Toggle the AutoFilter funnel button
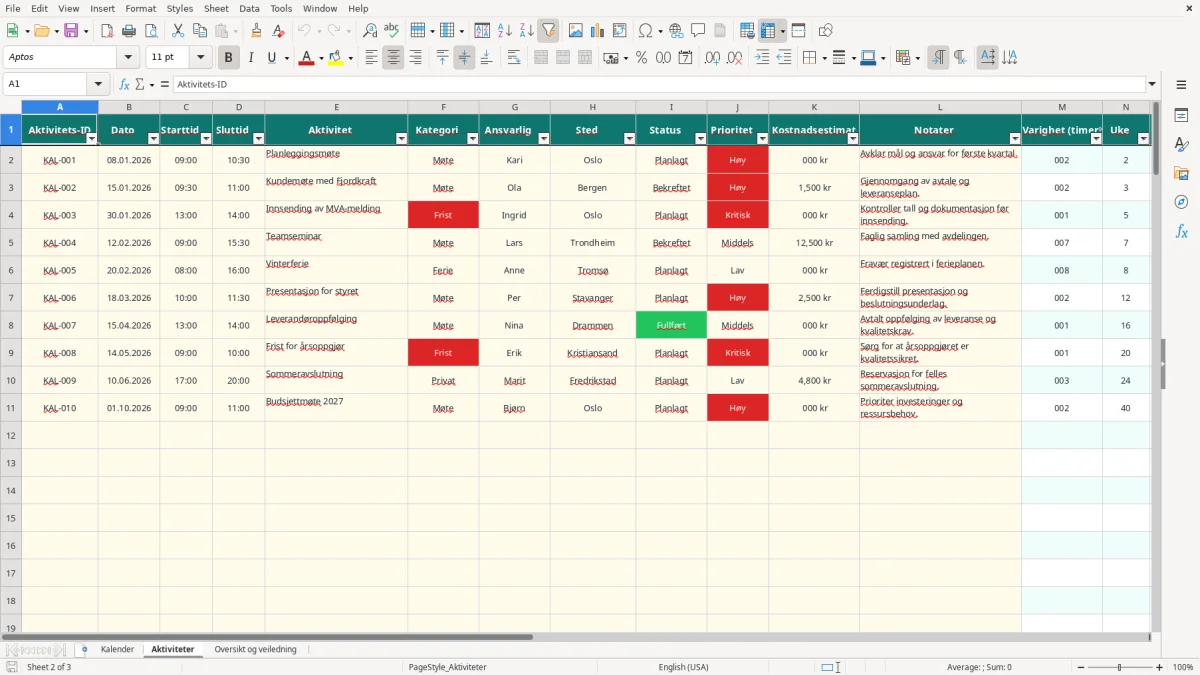This screenshot has width=1200, height=675. (x=548, y=31)
